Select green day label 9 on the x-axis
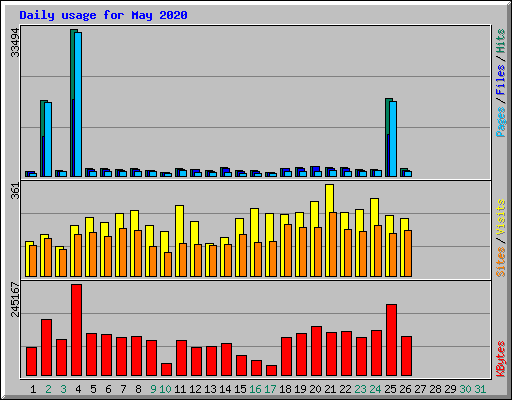This screenshot has width=512, height=400. tap(153, 389)
